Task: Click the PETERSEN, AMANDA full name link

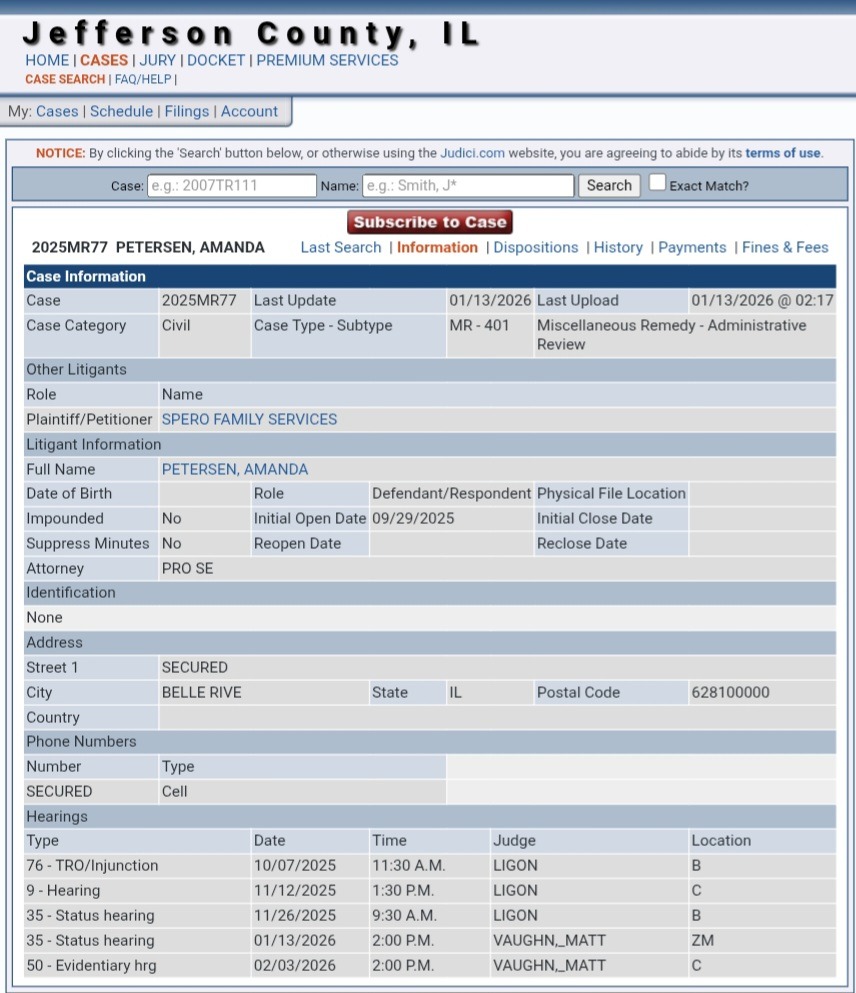Action: click(235, 469)
